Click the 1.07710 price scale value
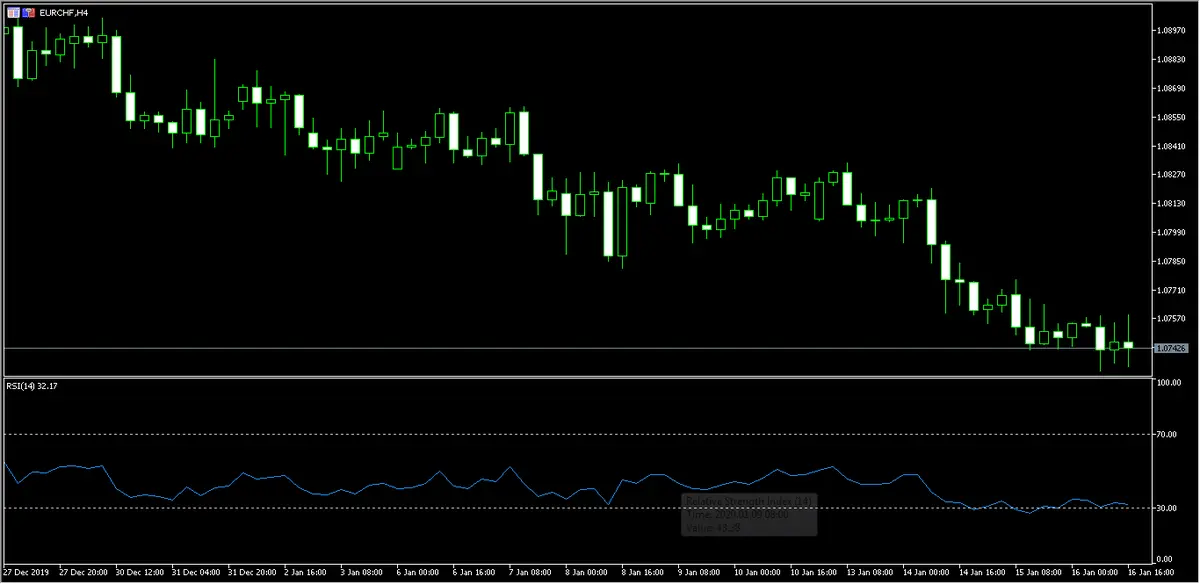The width and height of the screenshot is (1200, 584). [1170, 290]
